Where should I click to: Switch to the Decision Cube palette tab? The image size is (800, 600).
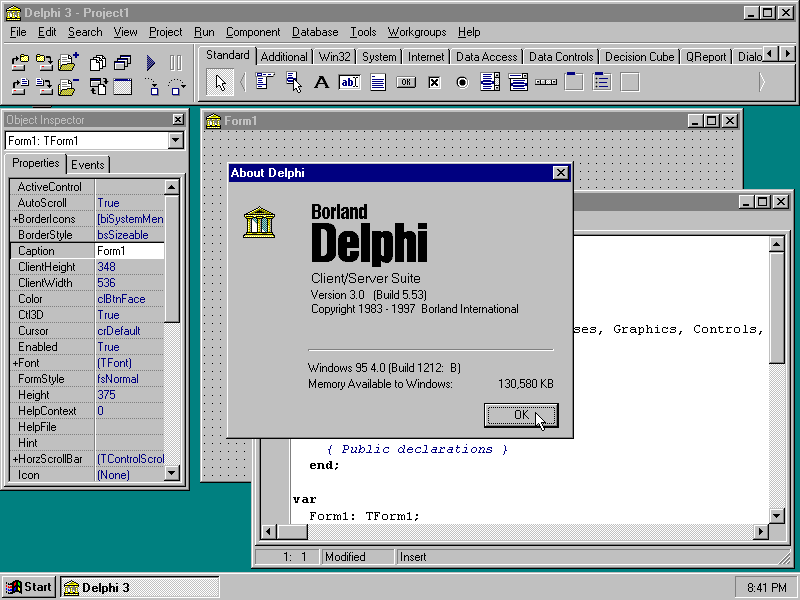pos(639,57)
